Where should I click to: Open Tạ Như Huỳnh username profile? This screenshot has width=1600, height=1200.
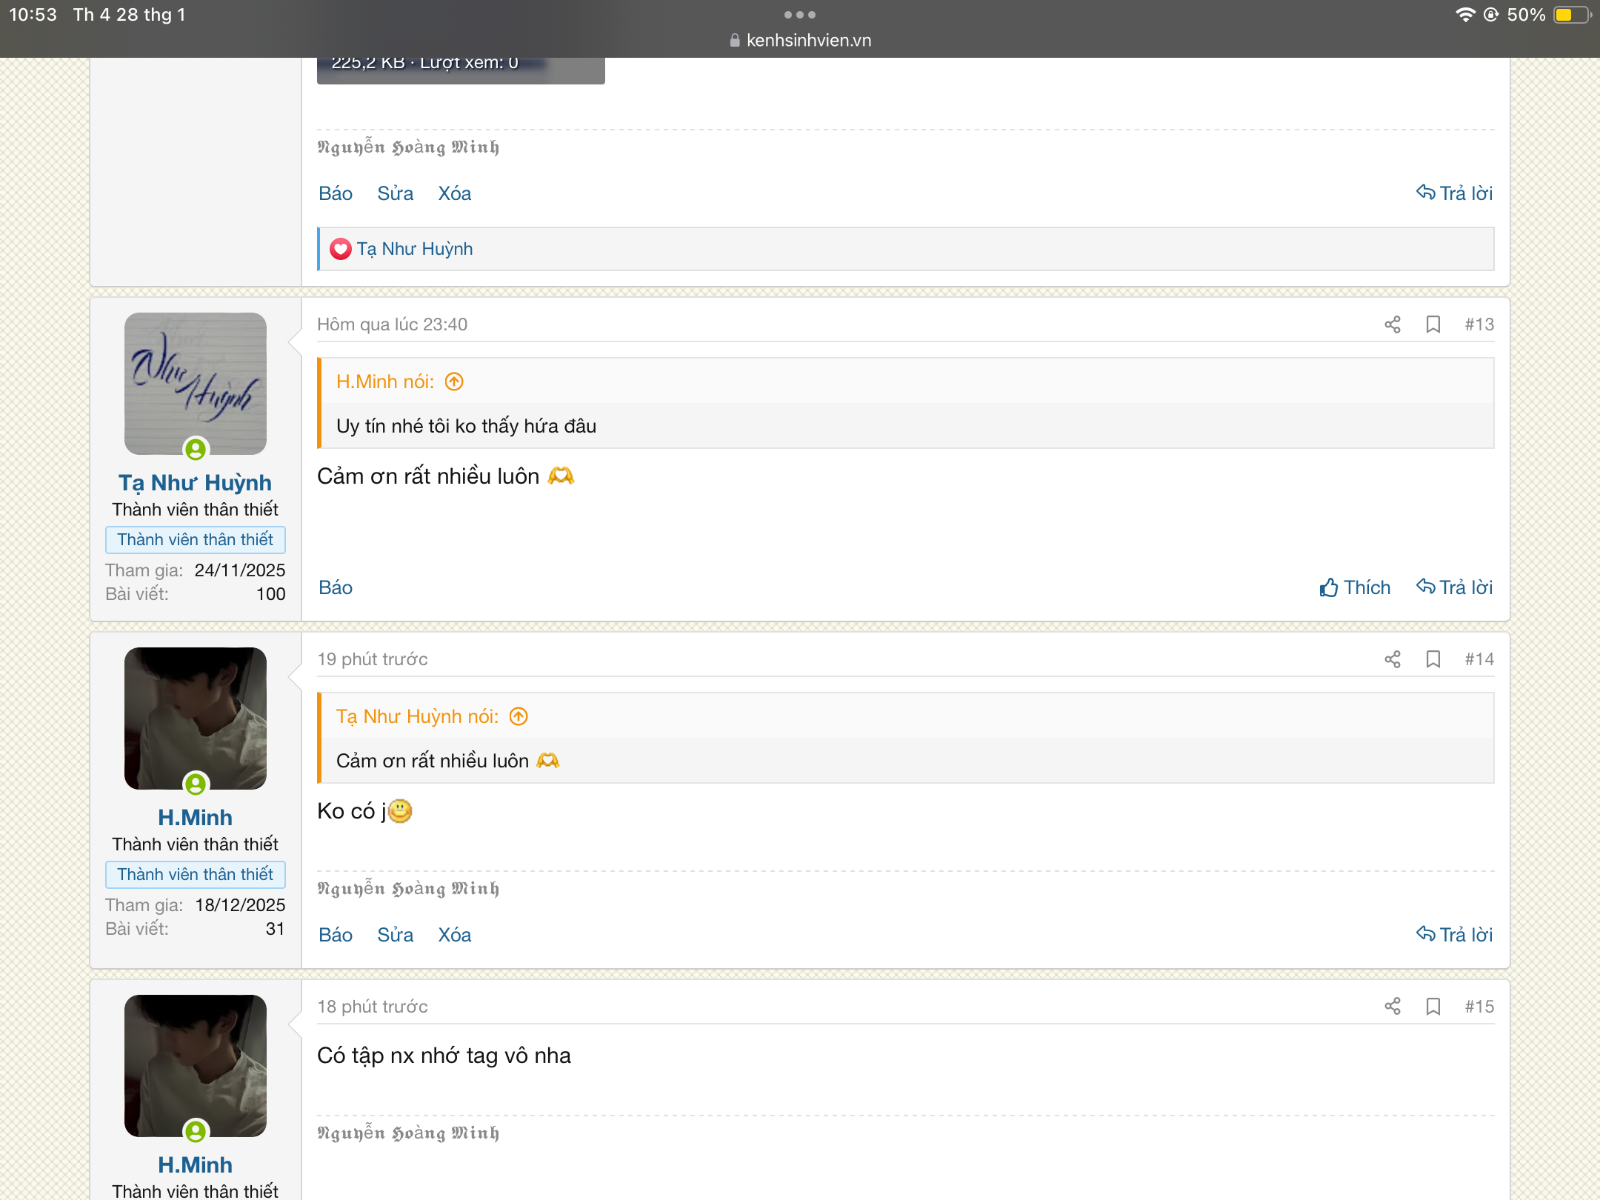tap(195, 483)
